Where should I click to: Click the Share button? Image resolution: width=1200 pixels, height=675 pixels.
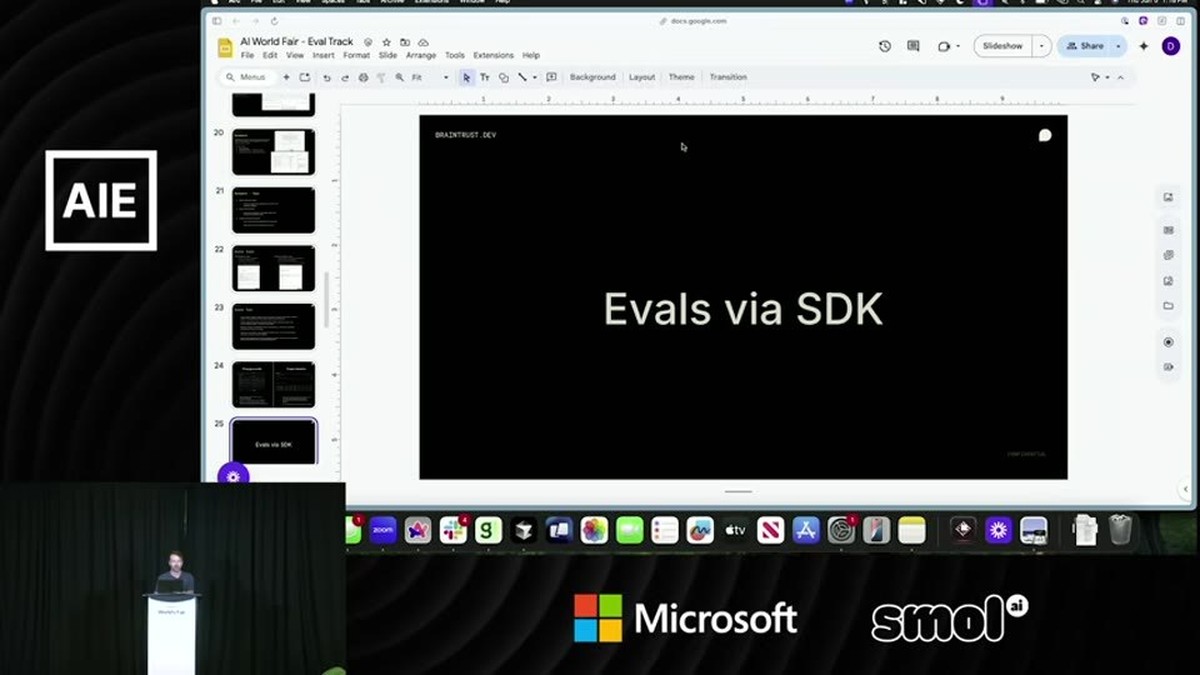(1085, 46)
